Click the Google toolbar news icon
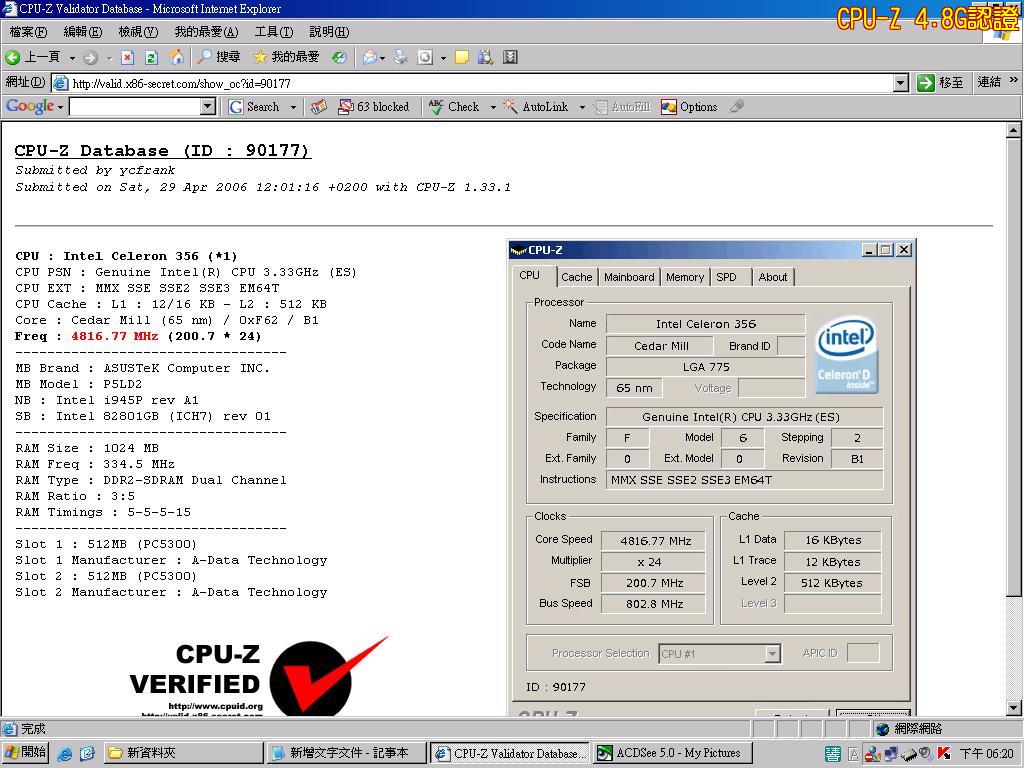The height and width of the screenshot is (768, 1024). (319, 106)
